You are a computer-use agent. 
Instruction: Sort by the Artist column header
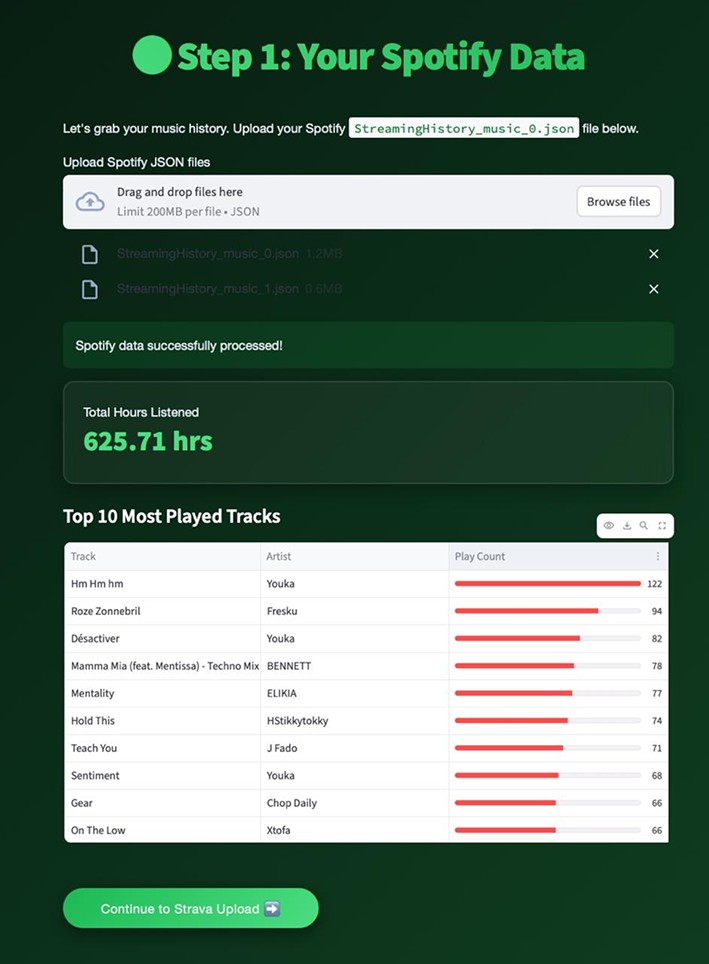point(355,556)
